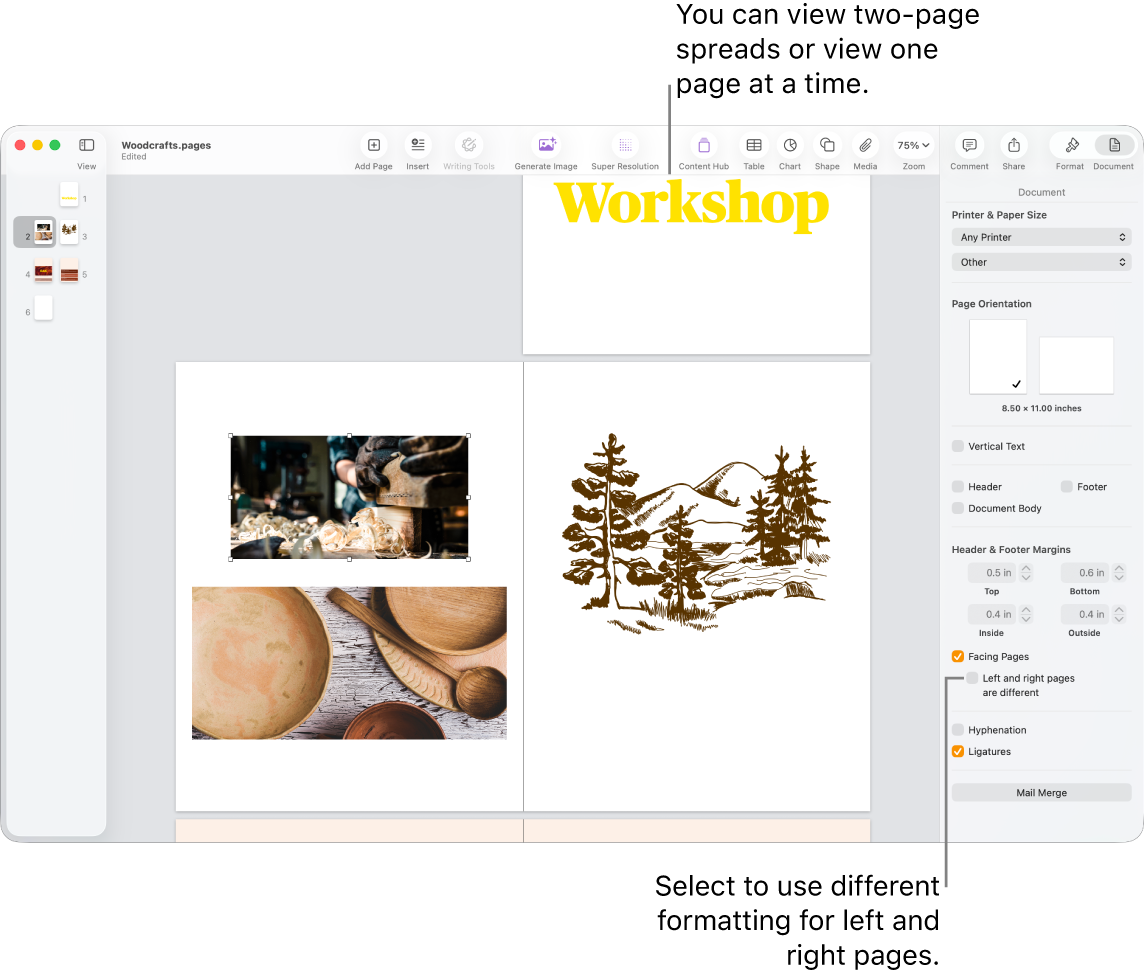1144x974 pixels.
Task: Increase the Top header margin value
Action: pos(1028,567)
